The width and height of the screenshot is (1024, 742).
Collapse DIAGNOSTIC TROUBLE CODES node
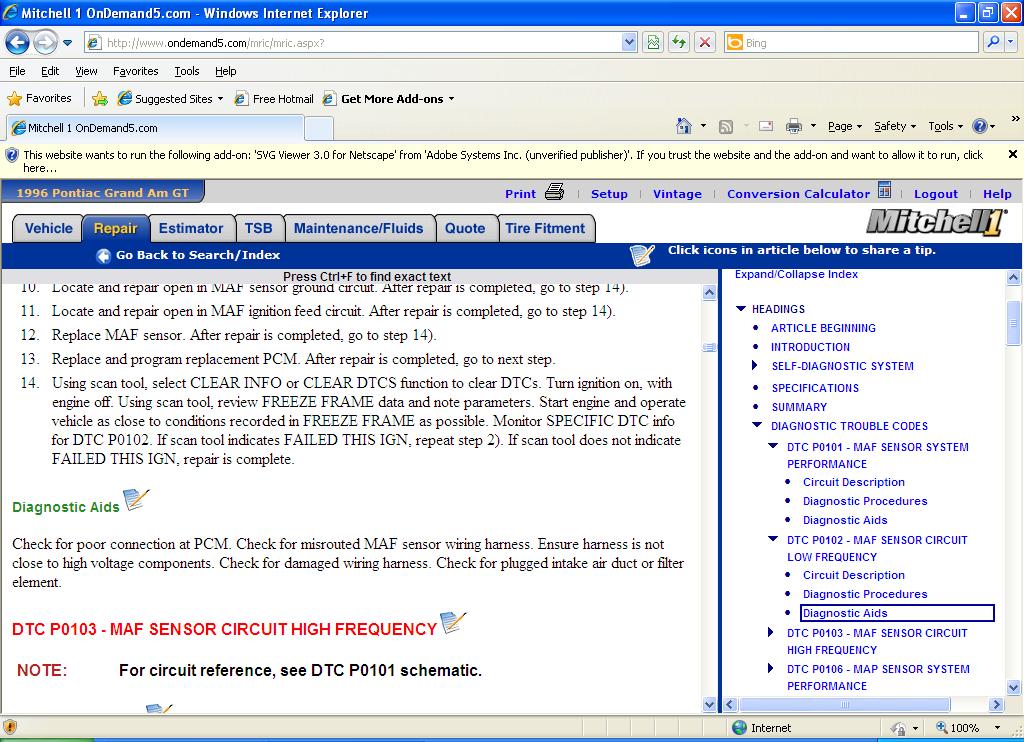(757, 425)
